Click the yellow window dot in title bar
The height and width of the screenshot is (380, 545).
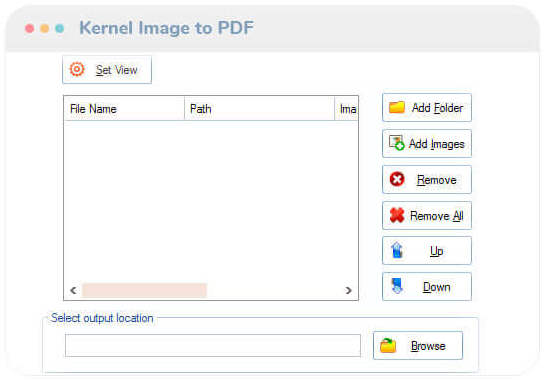tap(44, 28)
